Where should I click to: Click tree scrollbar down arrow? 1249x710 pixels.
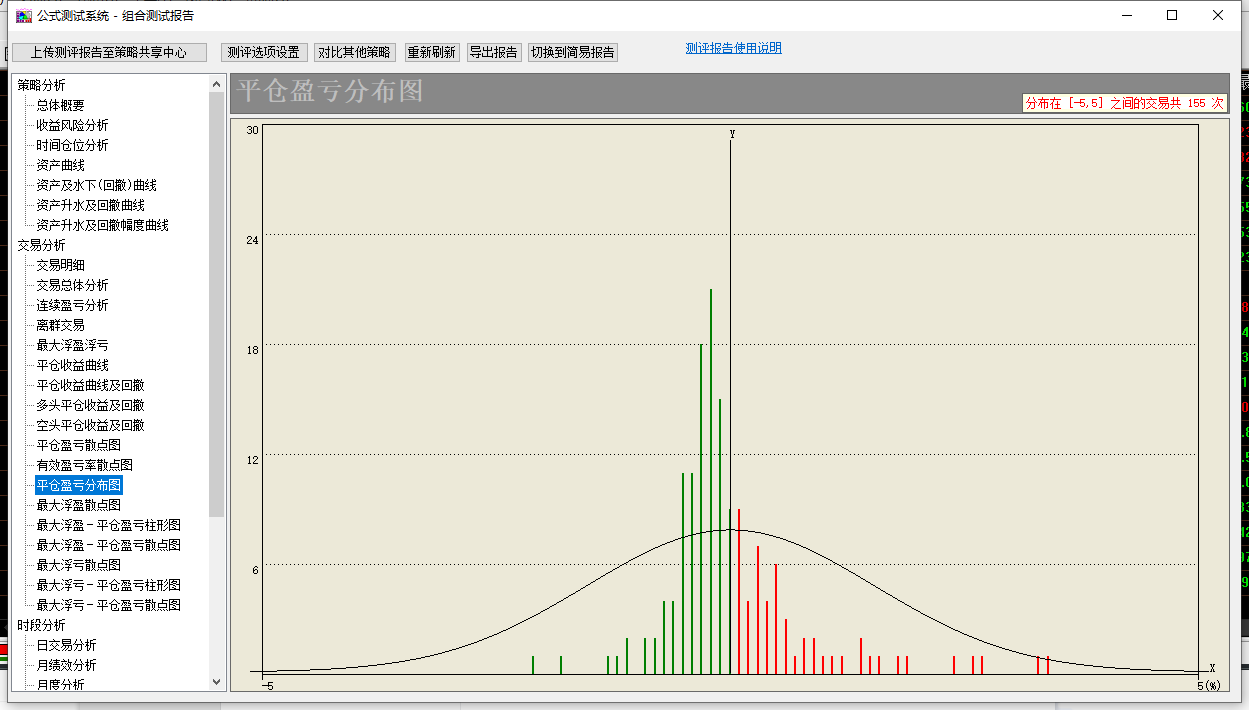coord(217,682)
